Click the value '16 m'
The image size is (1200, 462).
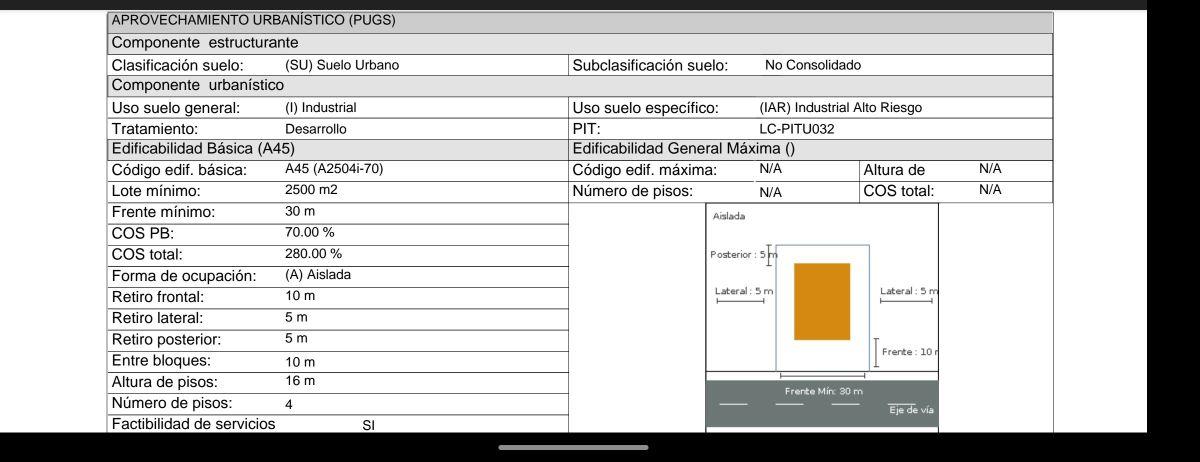[300, 381]
